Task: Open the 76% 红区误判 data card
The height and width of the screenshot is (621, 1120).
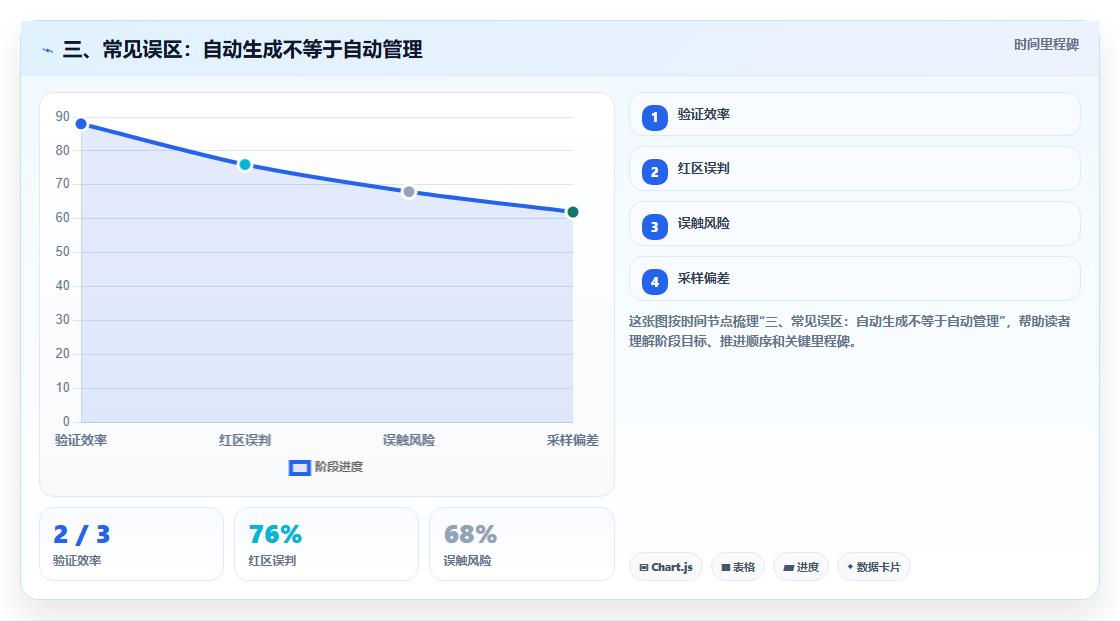Action: point(326,544)
